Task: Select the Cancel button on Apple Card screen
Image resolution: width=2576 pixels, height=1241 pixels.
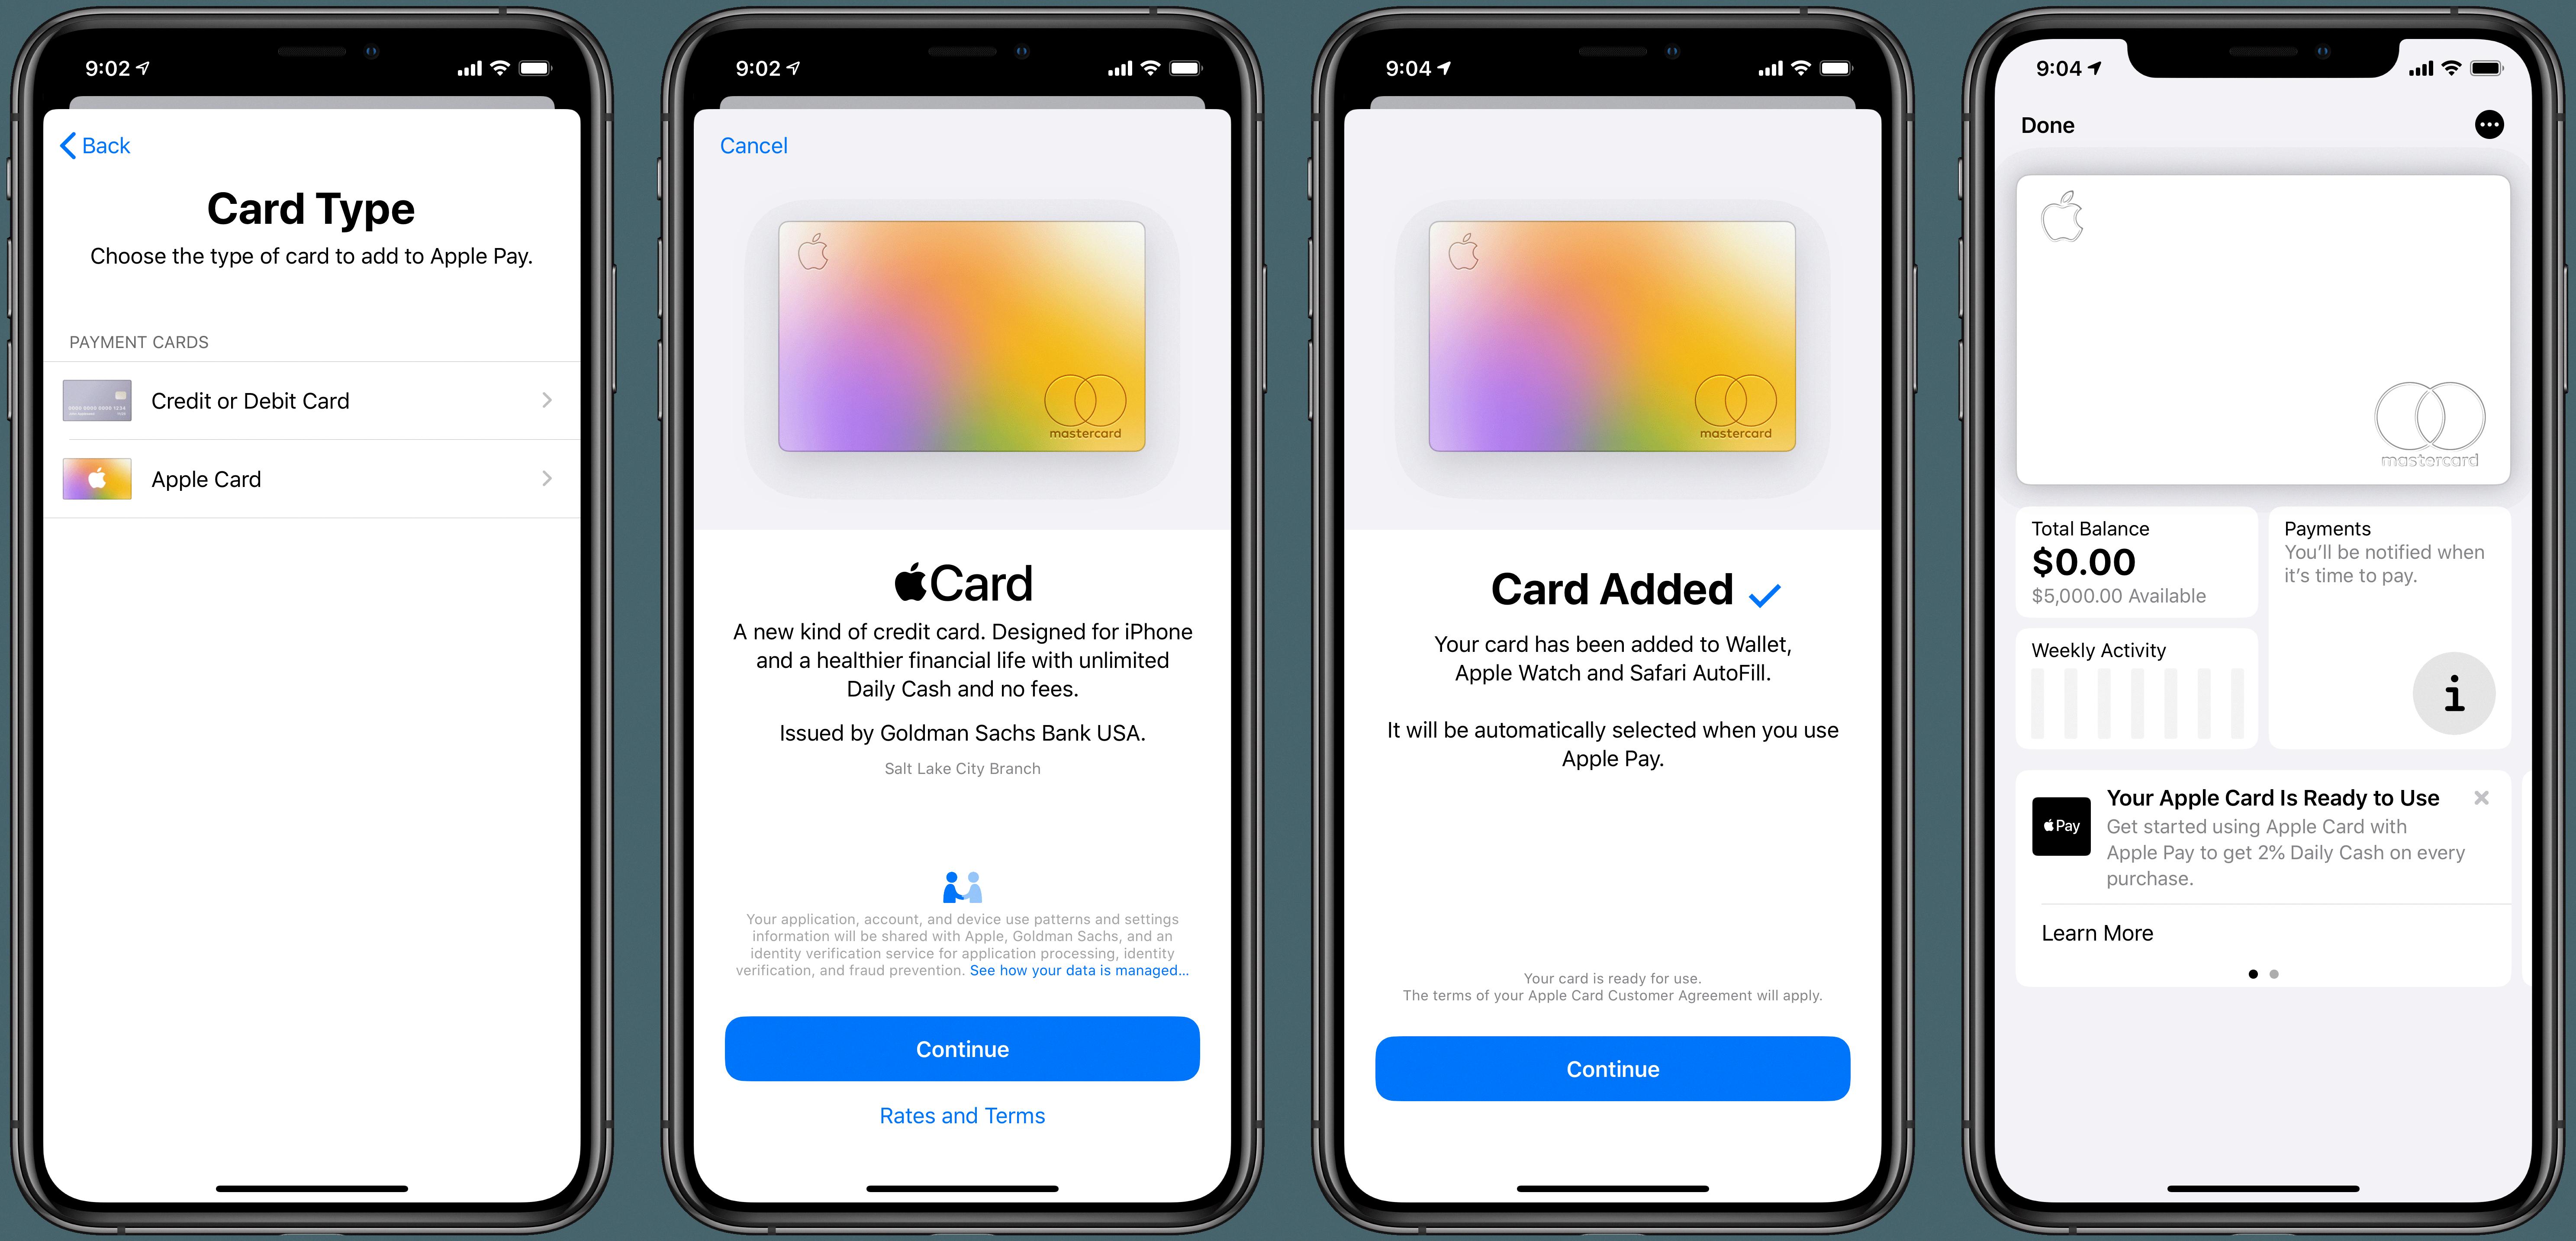Action: pyautogui.click(x=754, y=146)
